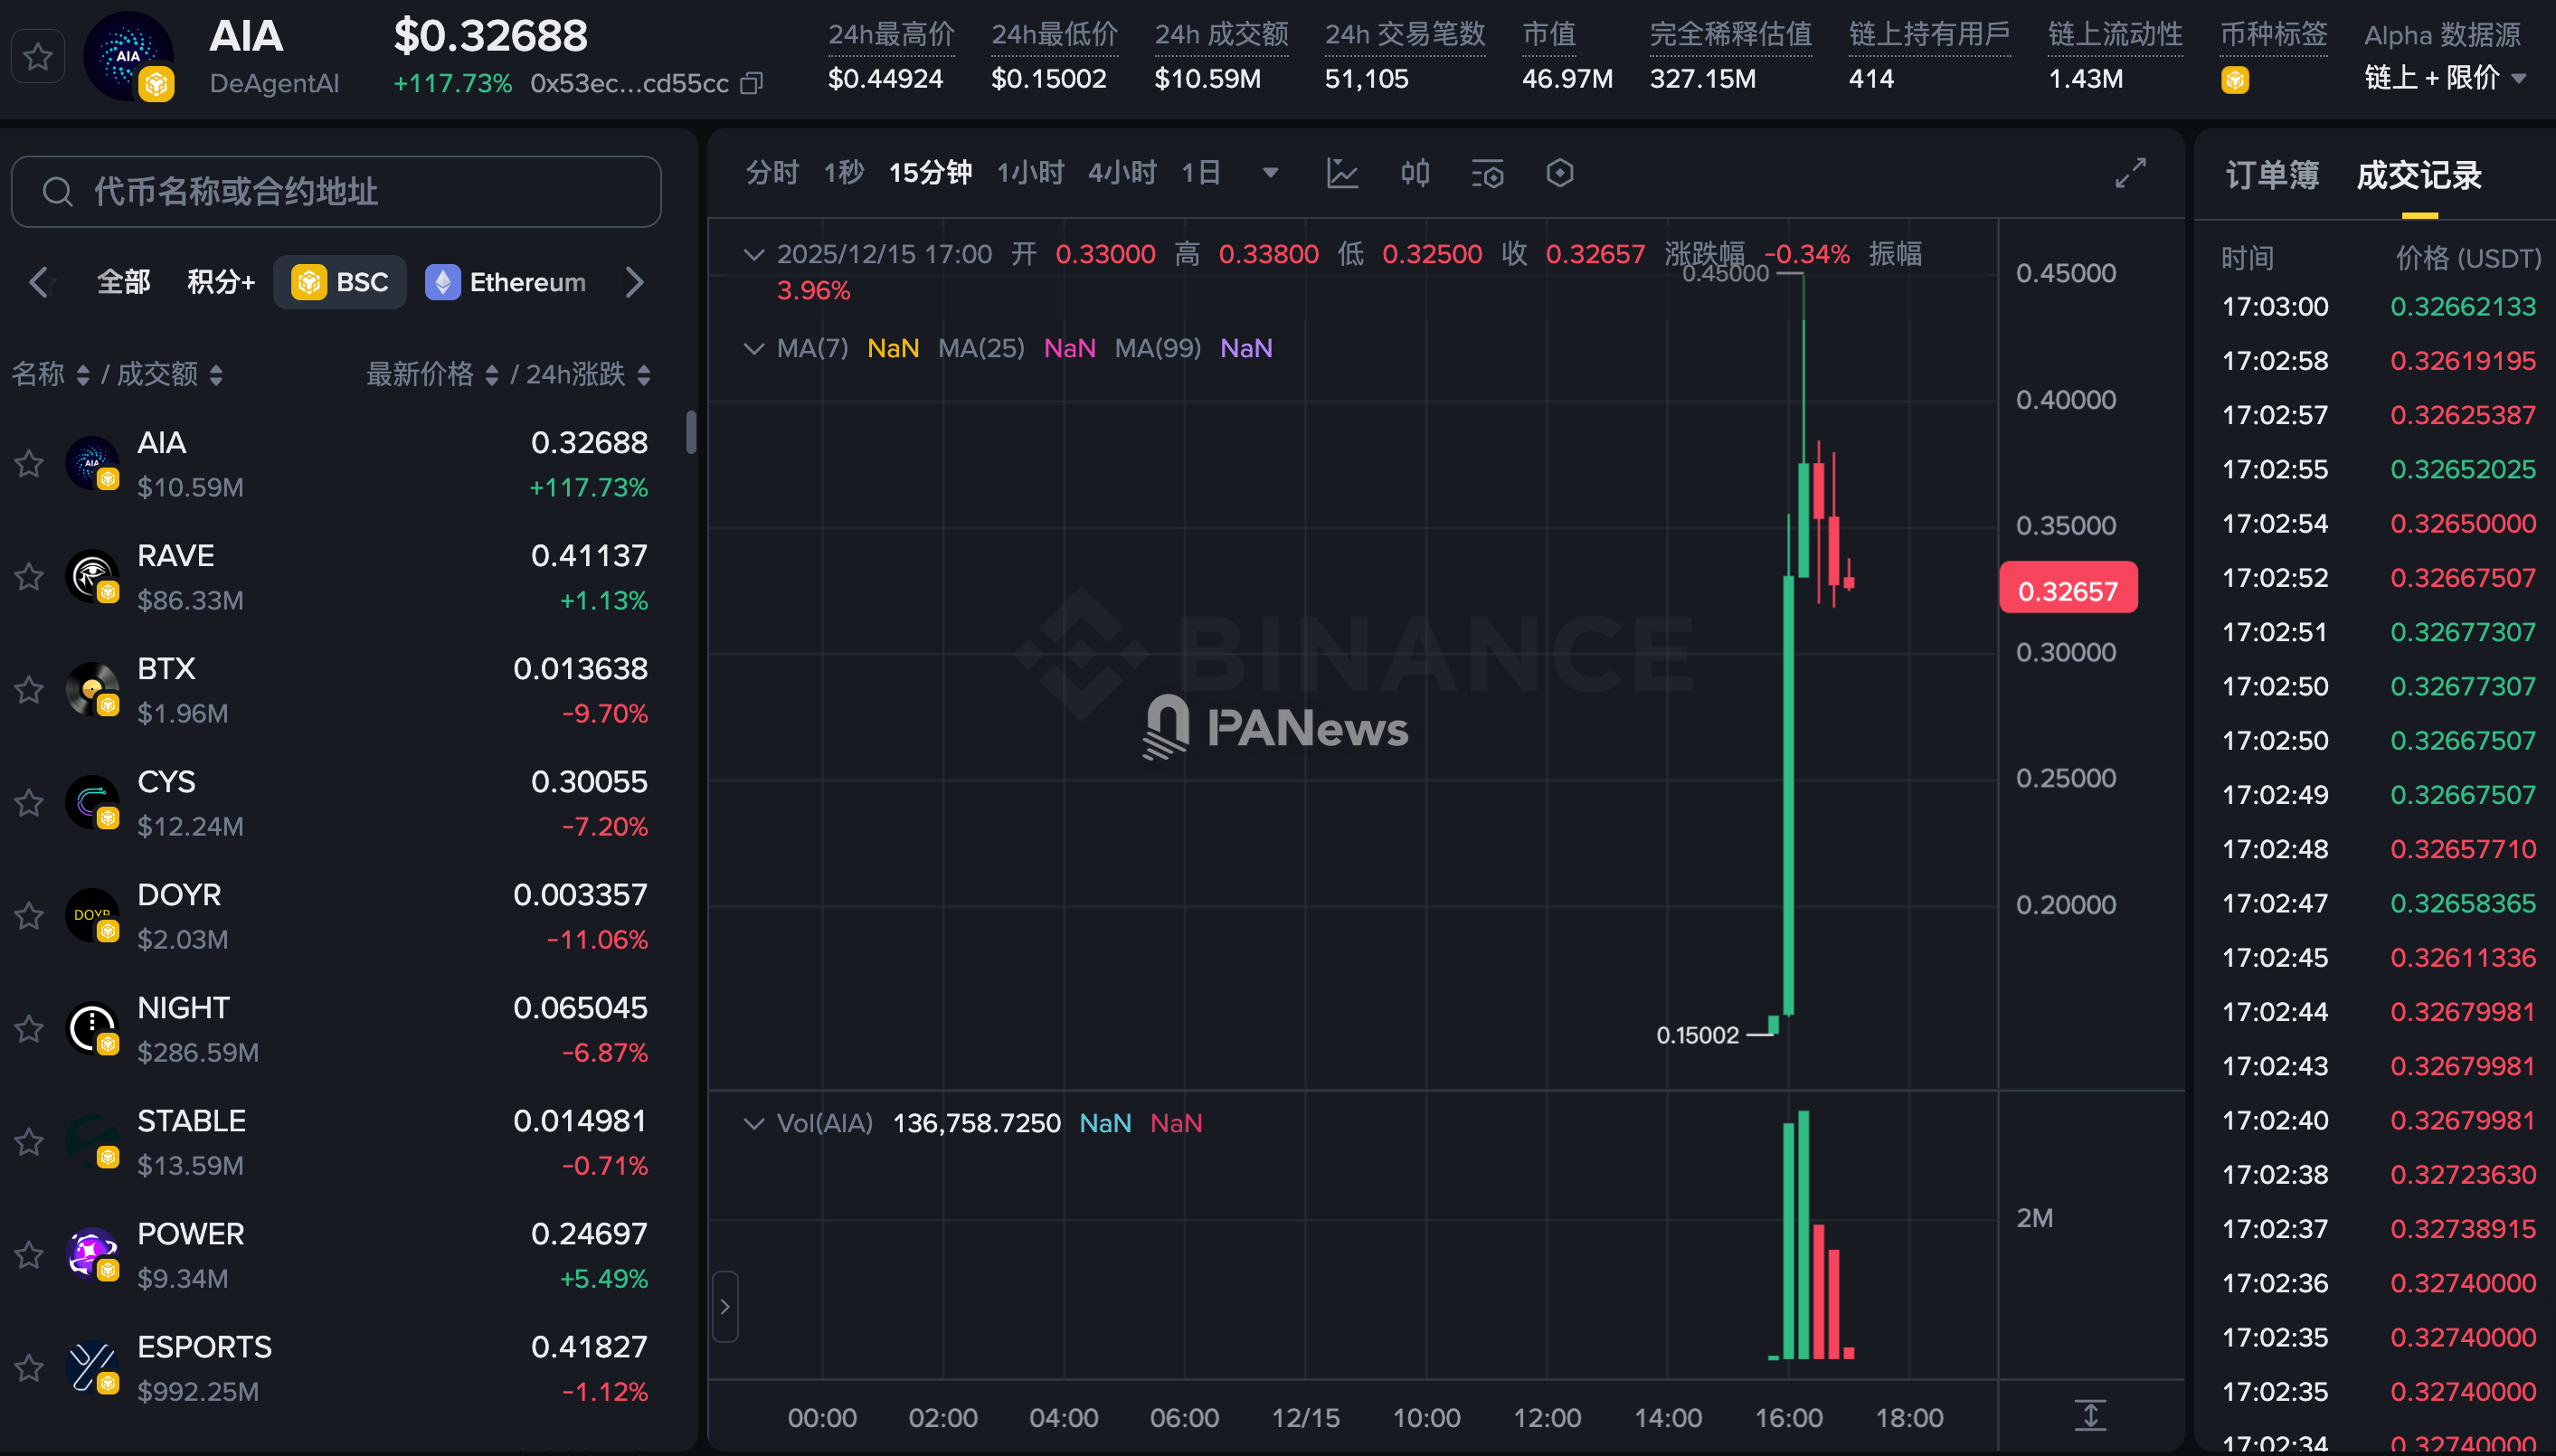This screenshot has height=1456, width=2556.
Task: Select the Ethereum network filter
Action: [508, 281]
